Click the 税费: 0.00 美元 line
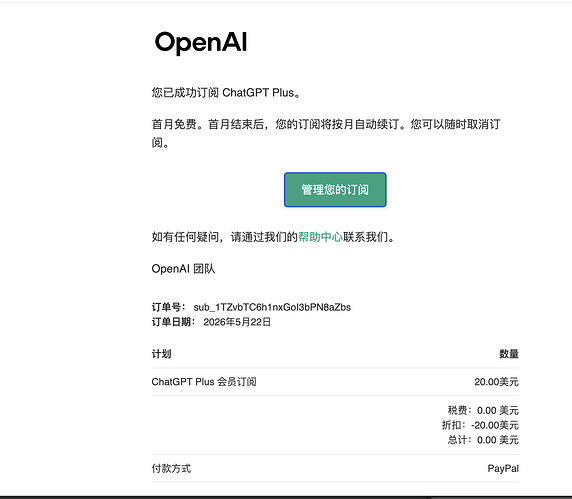 483,410
